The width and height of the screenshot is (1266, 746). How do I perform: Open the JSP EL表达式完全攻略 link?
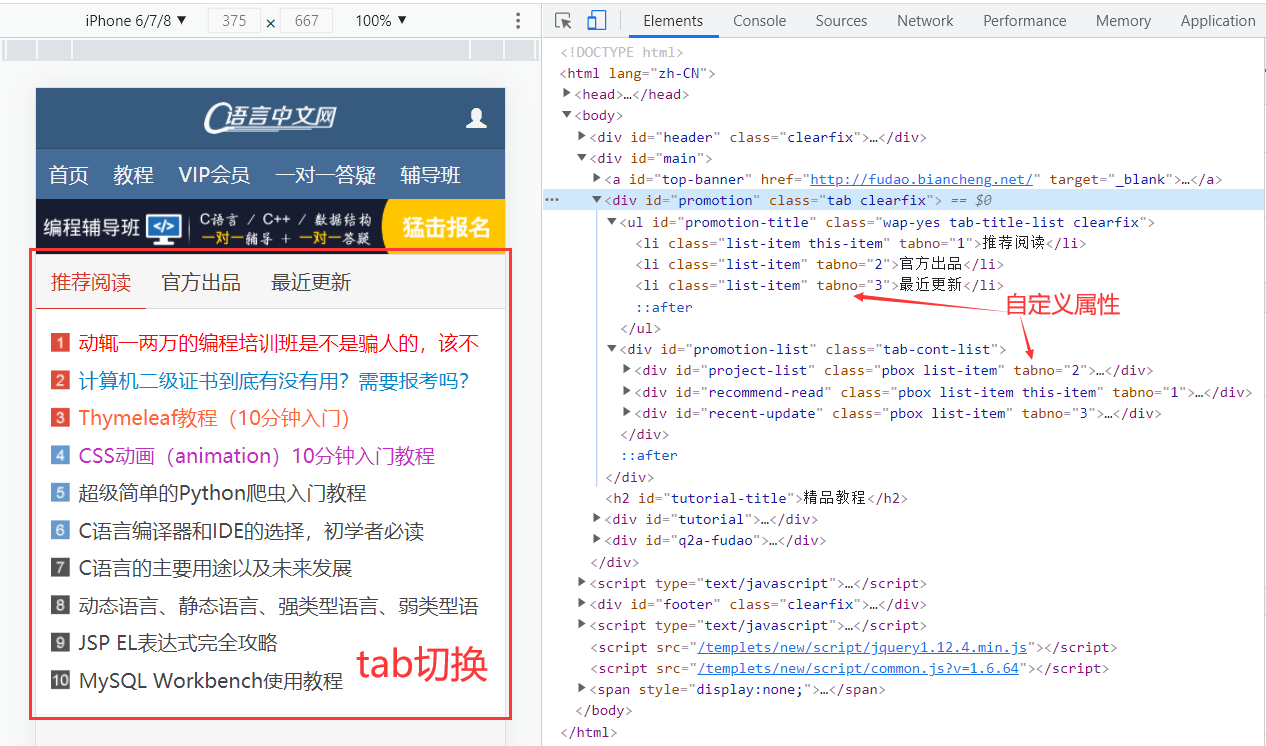pyautogui.click(x=179, y=643)
